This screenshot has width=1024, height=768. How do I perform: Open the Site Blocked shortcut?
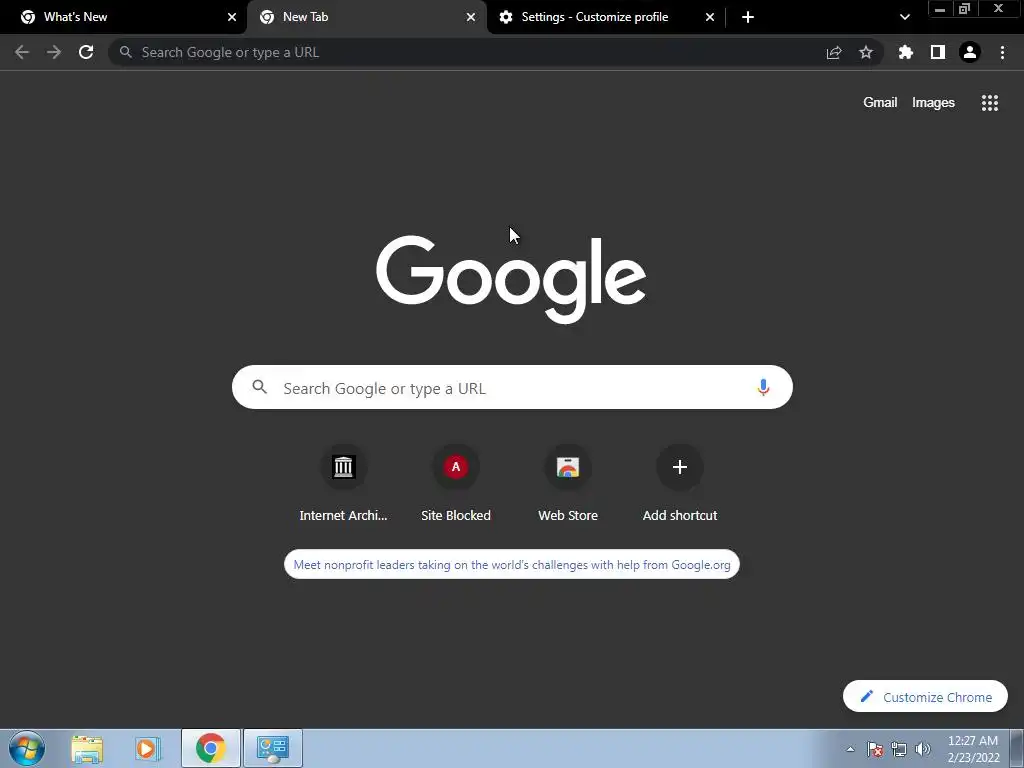click(456, 485)
